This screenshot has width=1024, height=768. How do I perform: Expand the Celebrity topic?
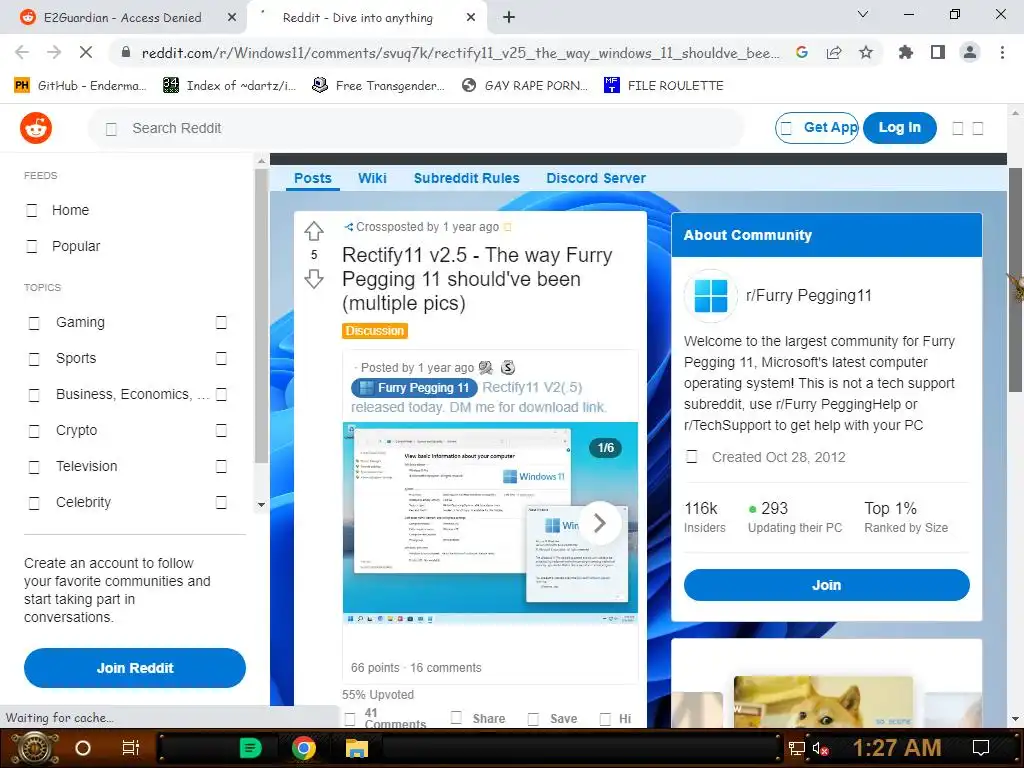(221, 502)
